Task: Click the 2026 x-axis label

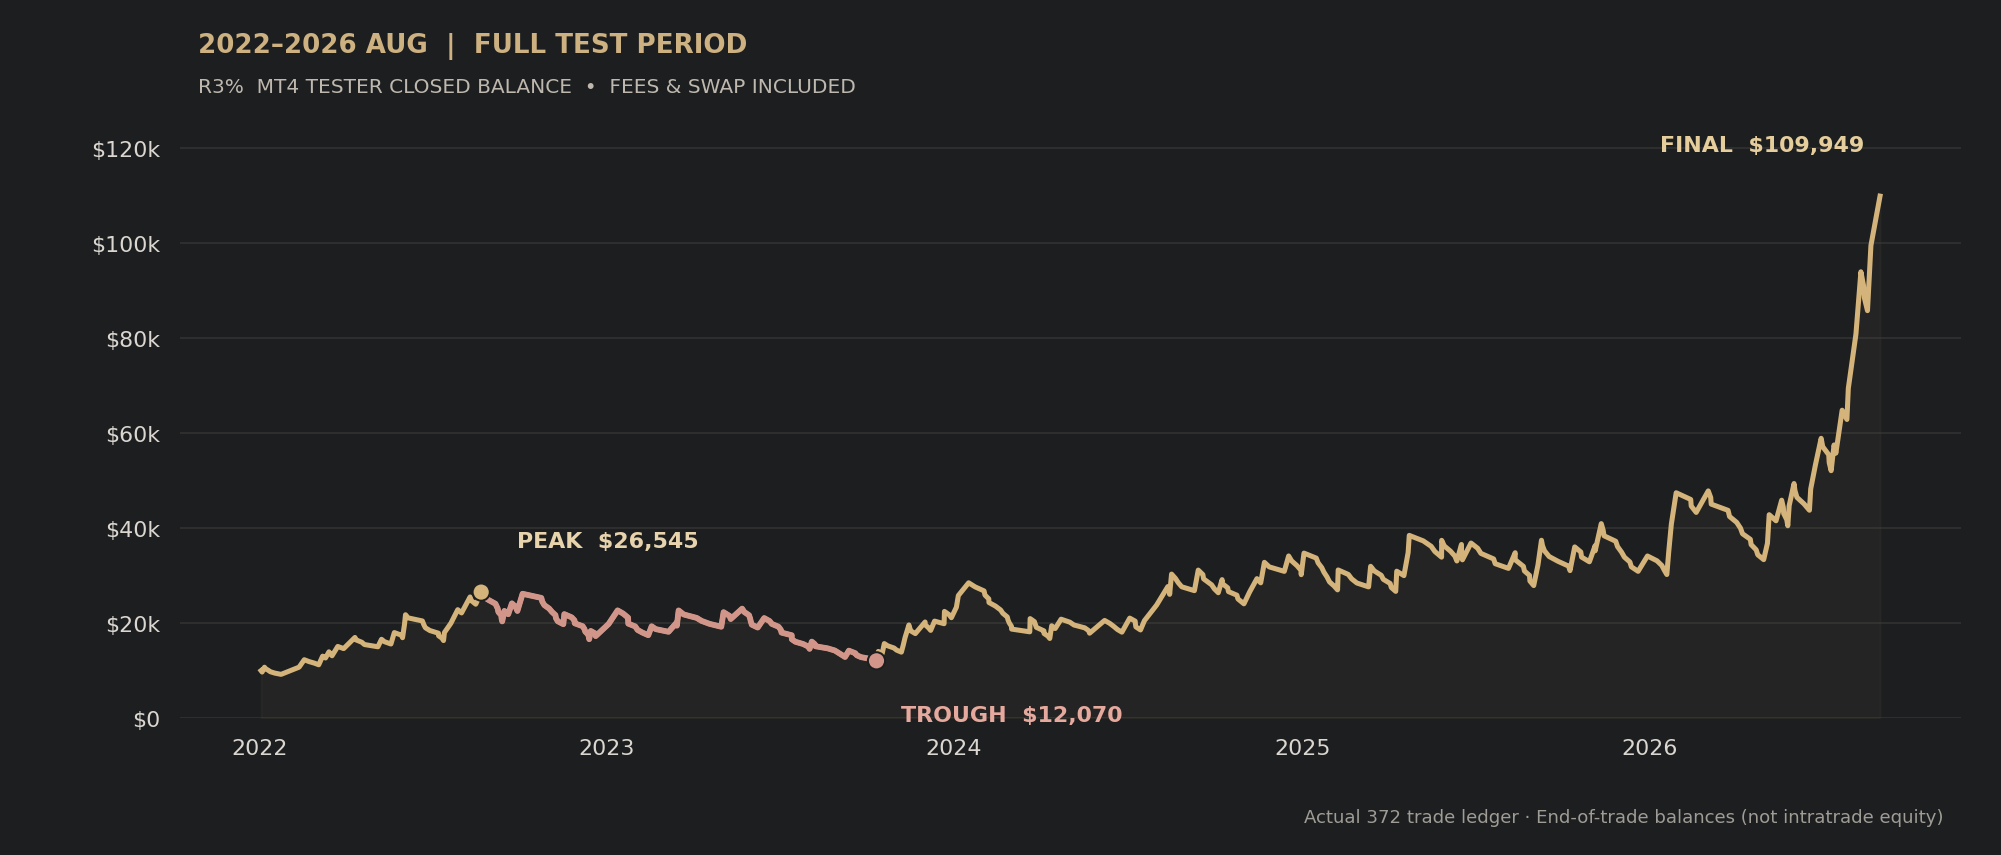Action: [x=1649, y=748]
